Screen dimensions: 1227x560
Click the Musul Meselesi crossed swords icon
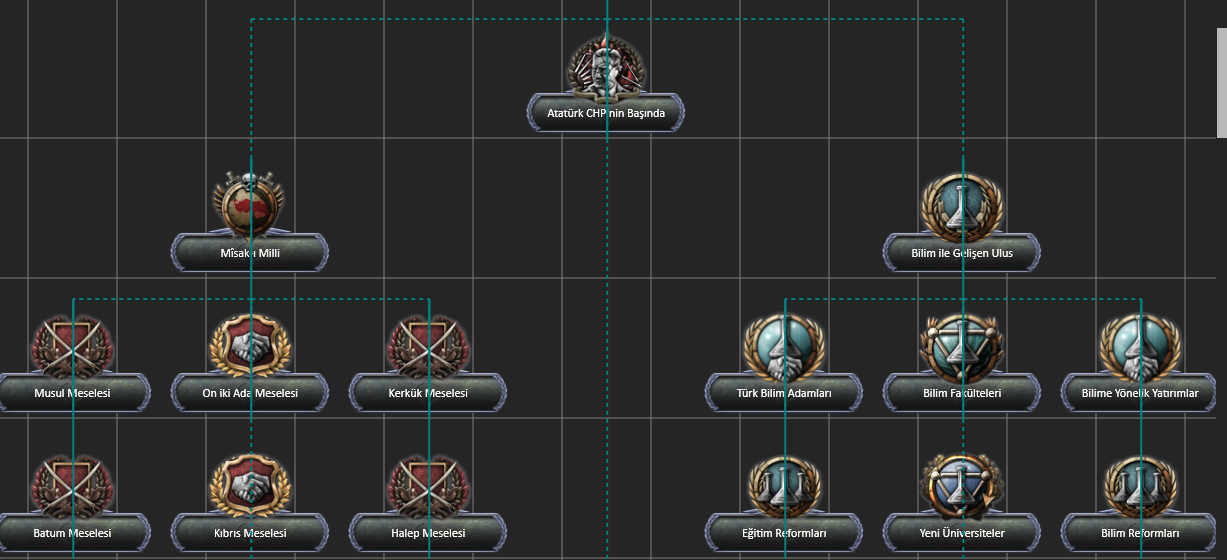[72, 345]
